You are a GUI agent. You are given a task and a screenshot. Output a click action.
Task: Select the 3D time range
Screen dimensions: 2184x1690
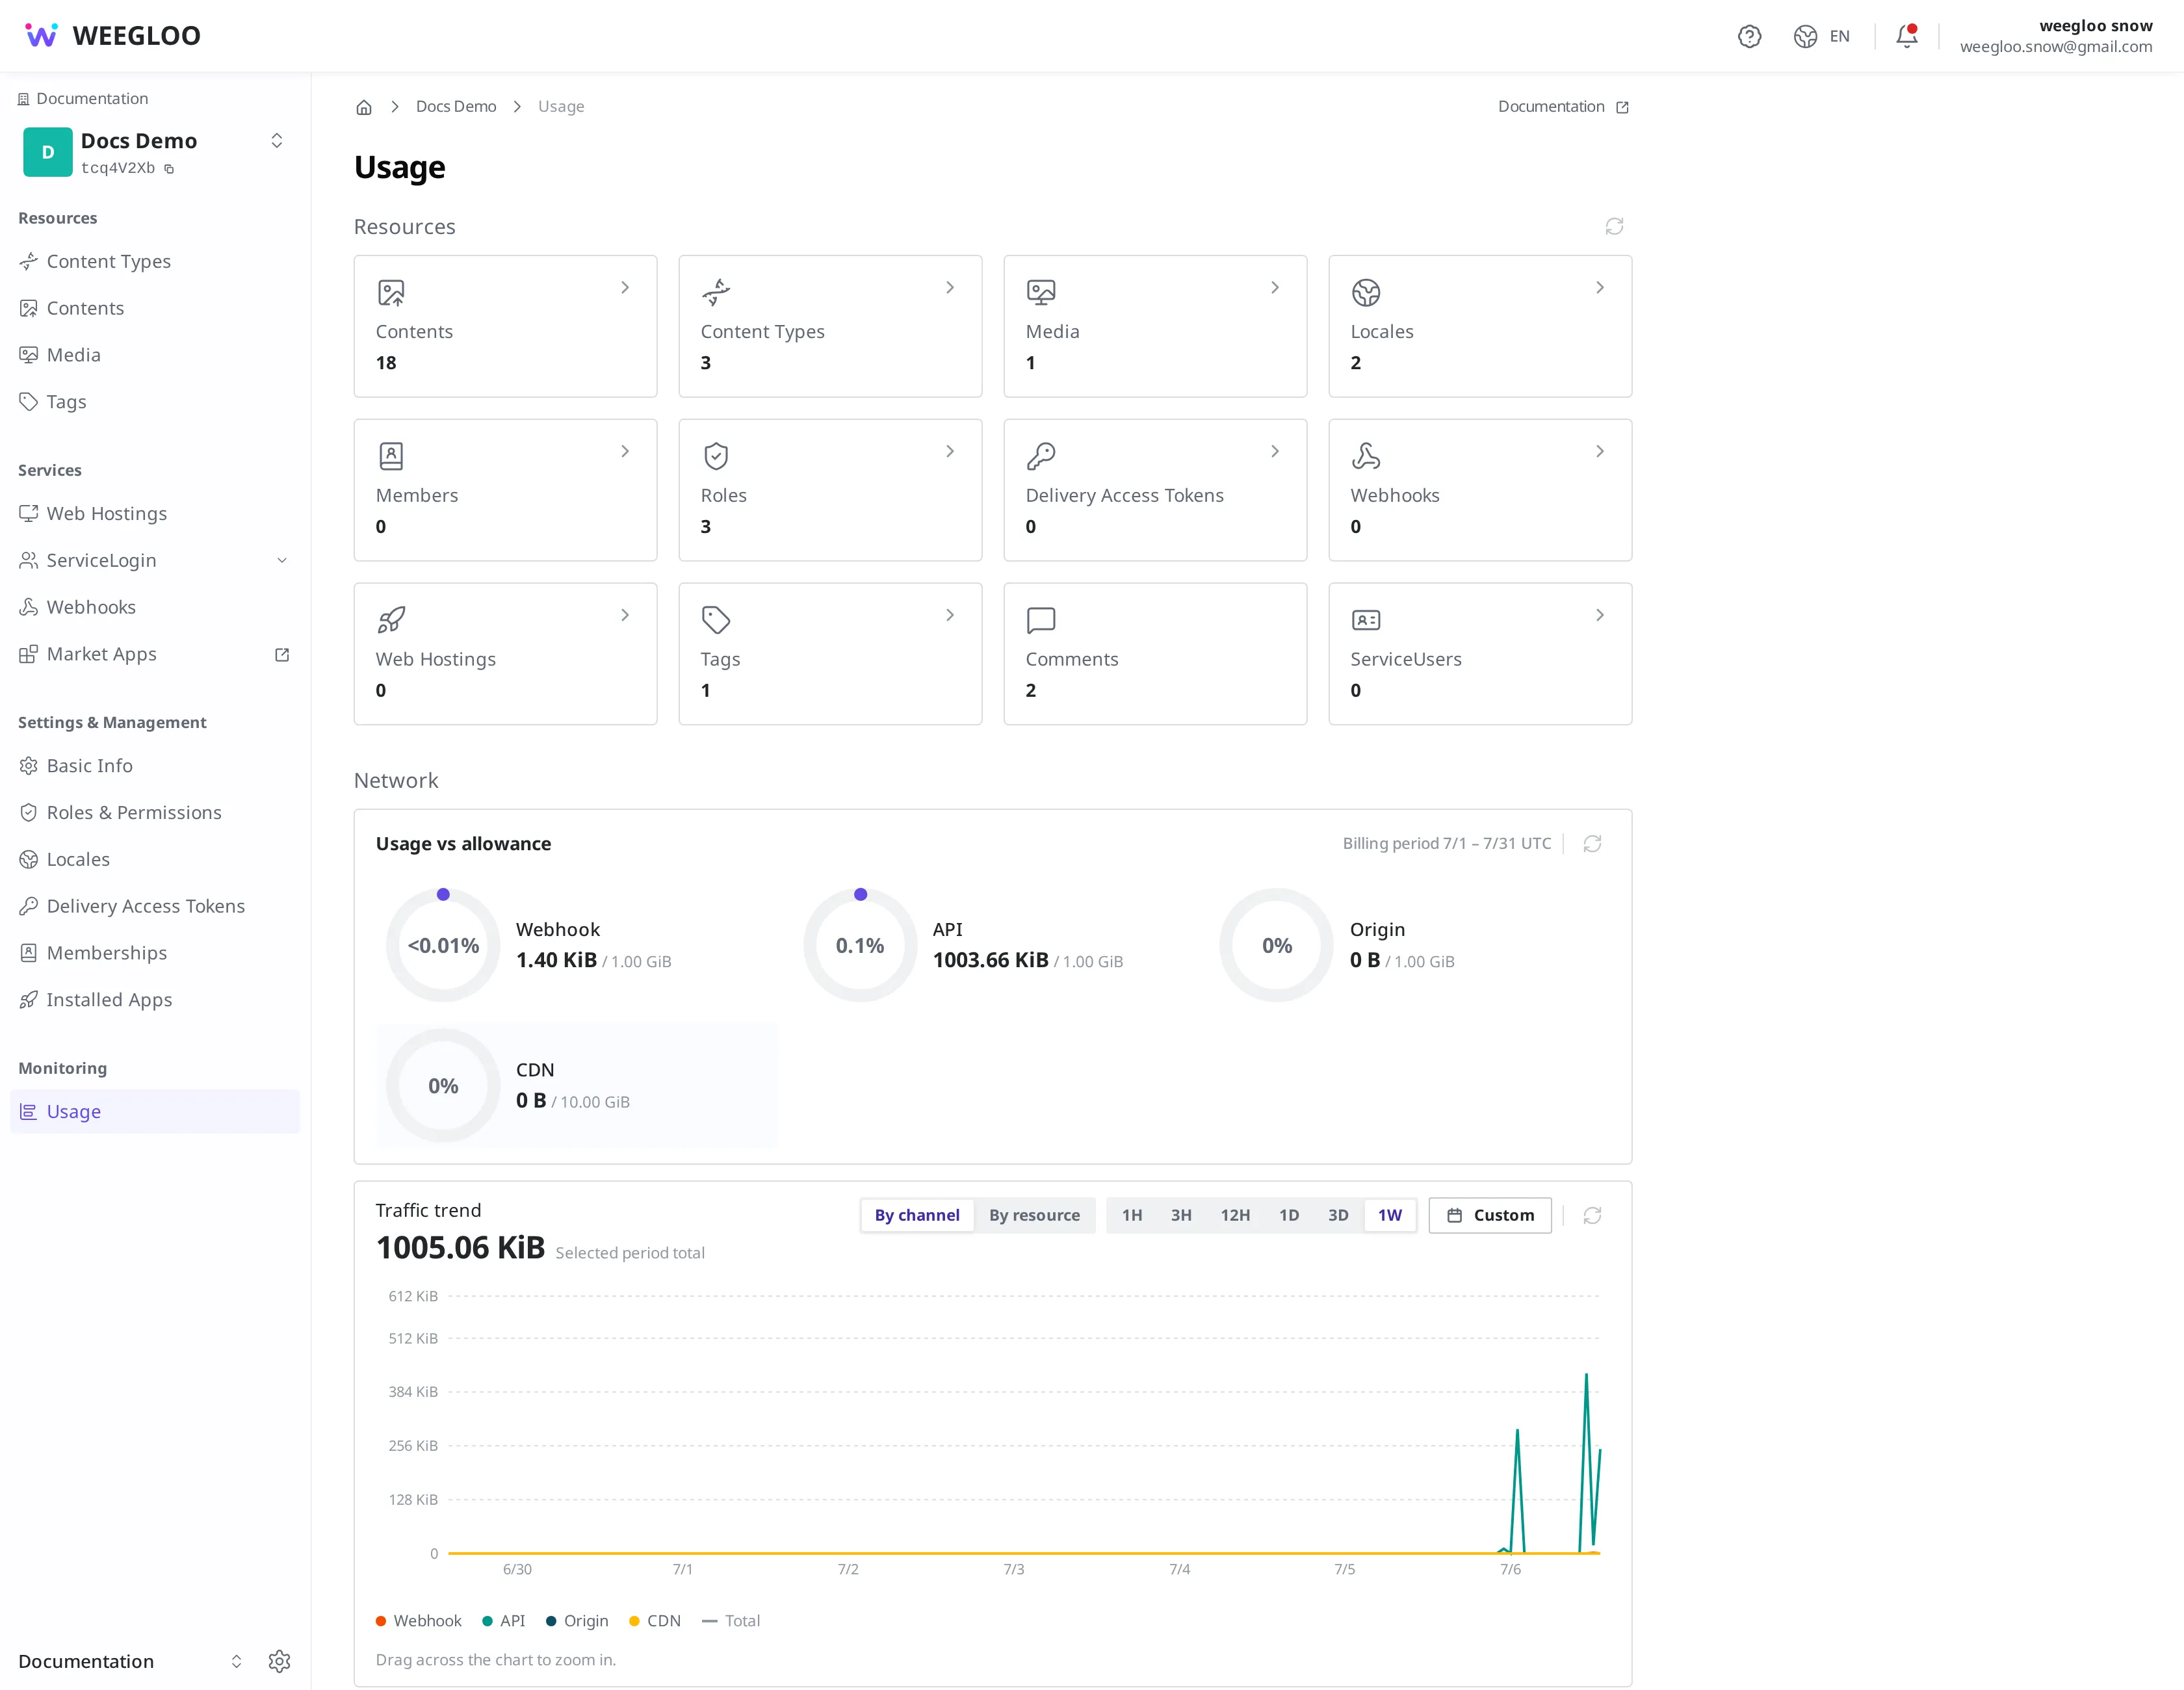tap(1338, 1215)
